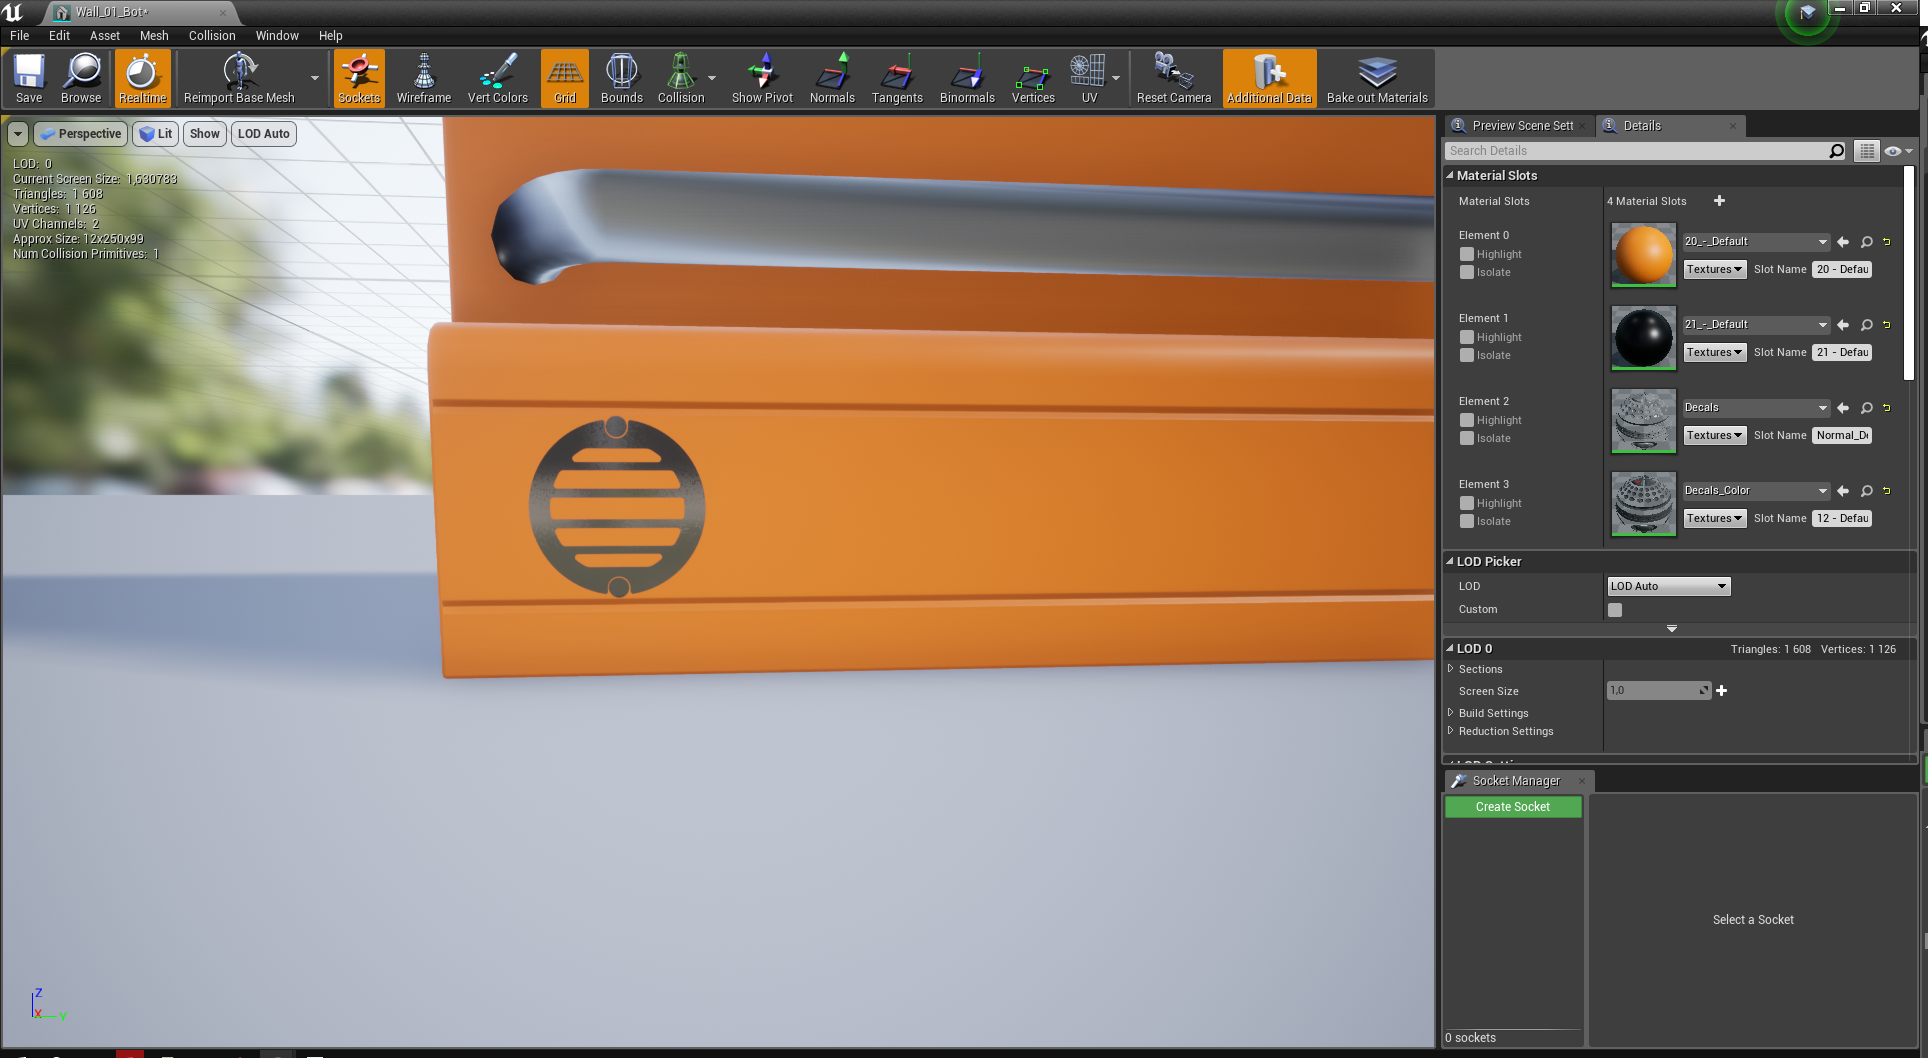Display mesh Tangents

[x=897, y=78]
